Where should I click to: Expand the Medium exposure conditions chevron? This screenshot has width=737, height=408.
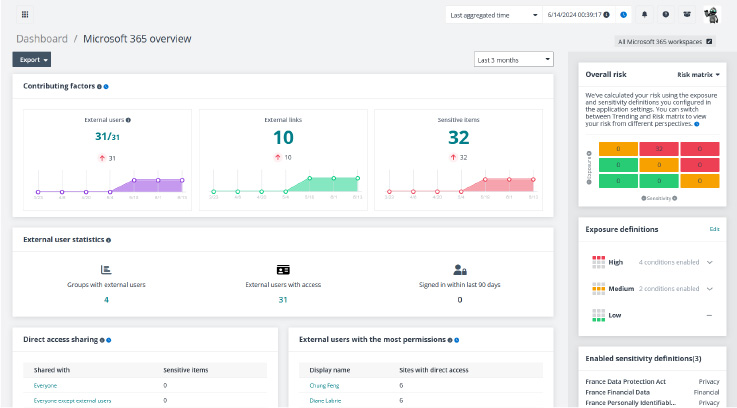710,289
